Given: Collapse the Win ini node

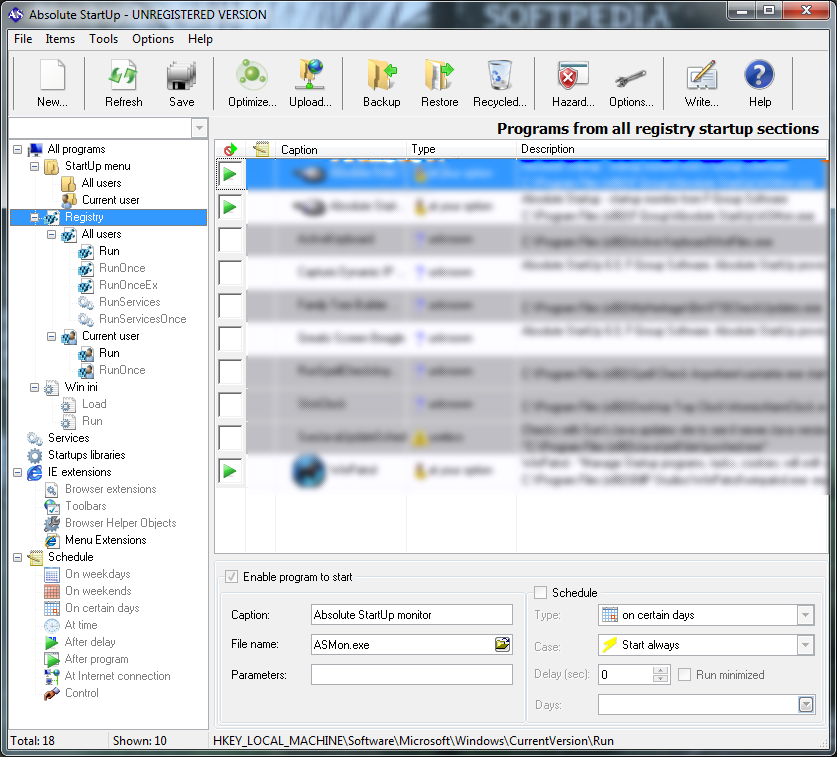Looking at the screenshot, I should click(x=35, y=388).
